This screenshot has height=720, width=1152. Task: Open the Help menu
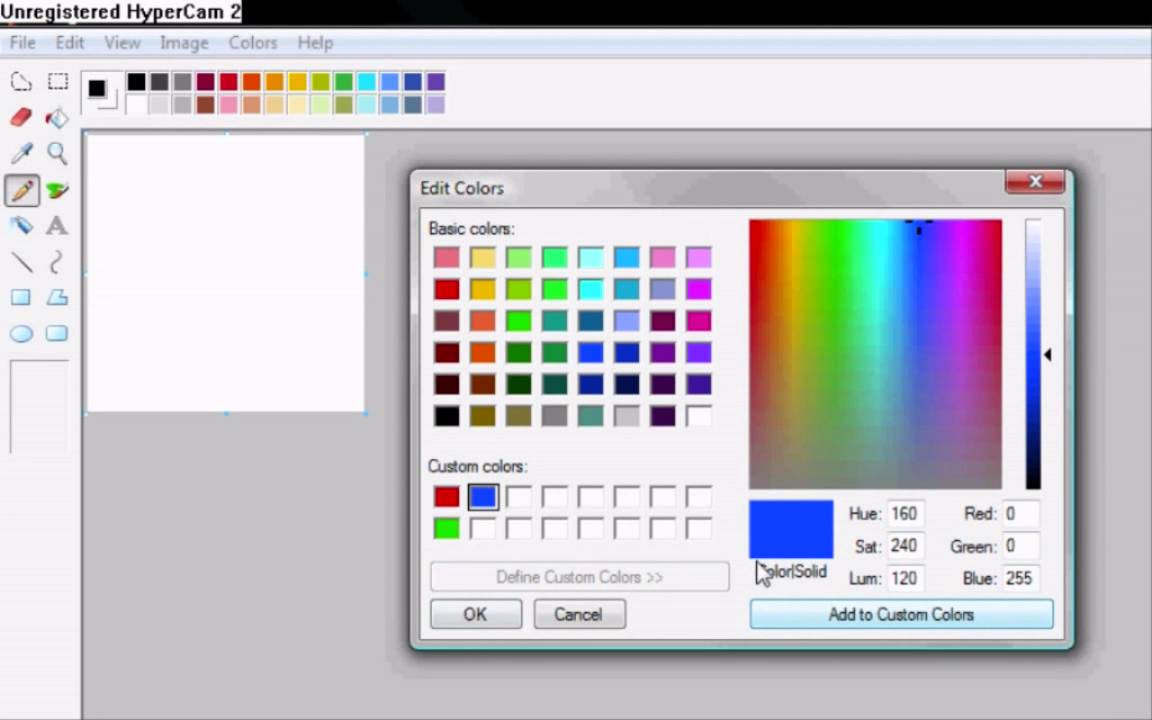click(315, 43)
